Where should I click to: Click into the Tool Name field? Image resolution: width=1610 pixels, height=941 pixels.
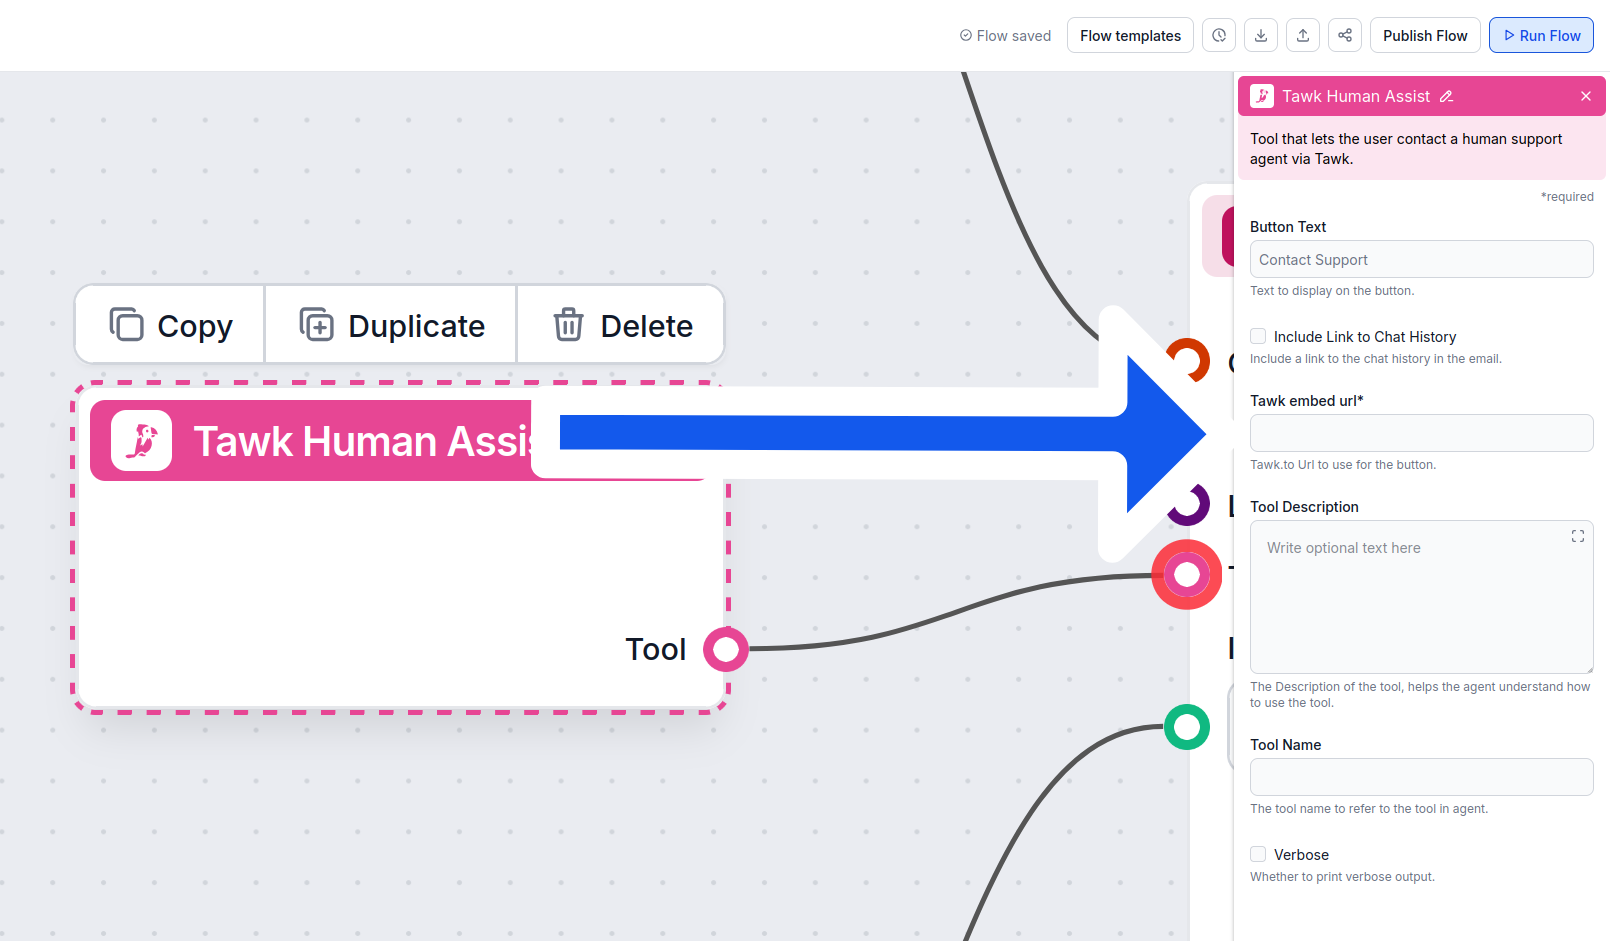[x=1420, y=777]
